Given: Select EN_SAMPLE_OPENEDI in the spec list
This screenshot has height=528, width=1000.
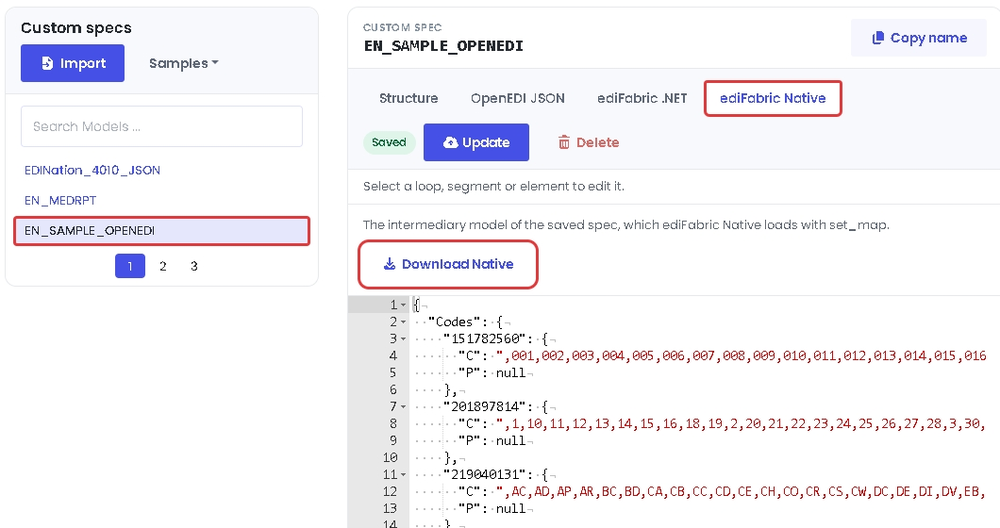Looking at the screenshot, I should 162,230.
